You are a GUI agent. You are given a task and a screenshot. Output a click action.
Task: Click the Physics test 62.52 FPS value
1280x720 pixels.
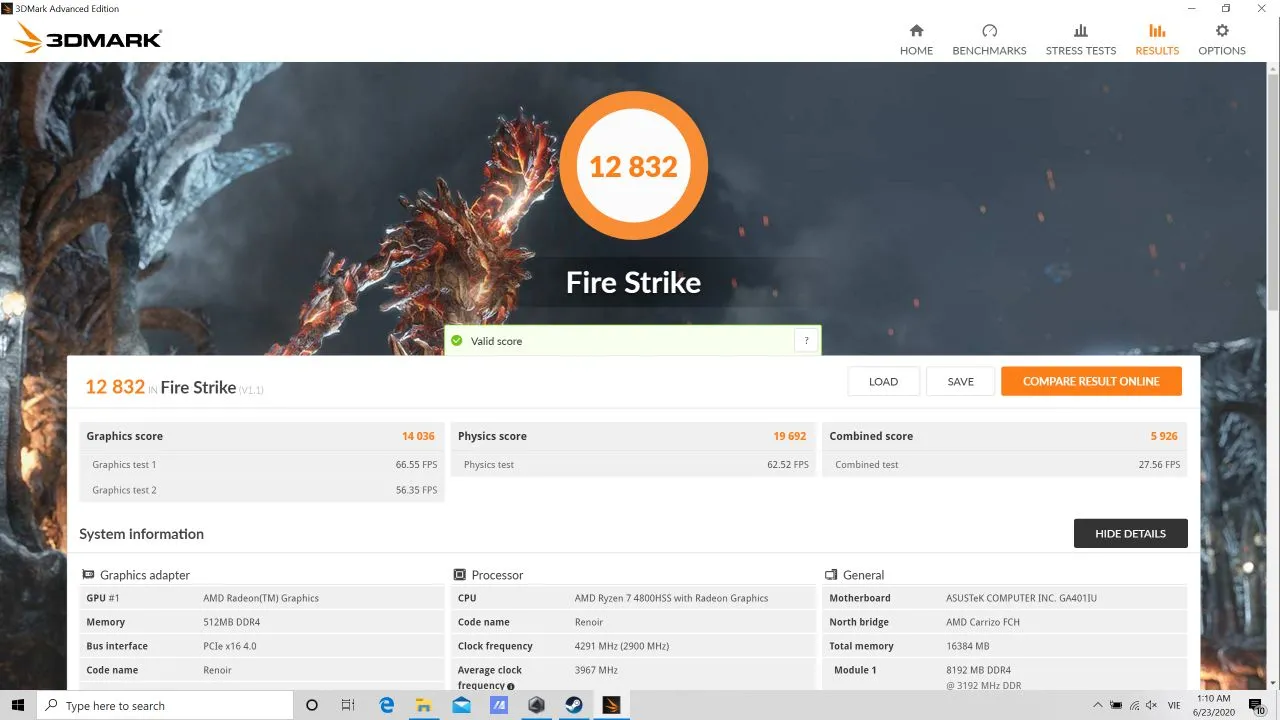(x=788, y=464)
